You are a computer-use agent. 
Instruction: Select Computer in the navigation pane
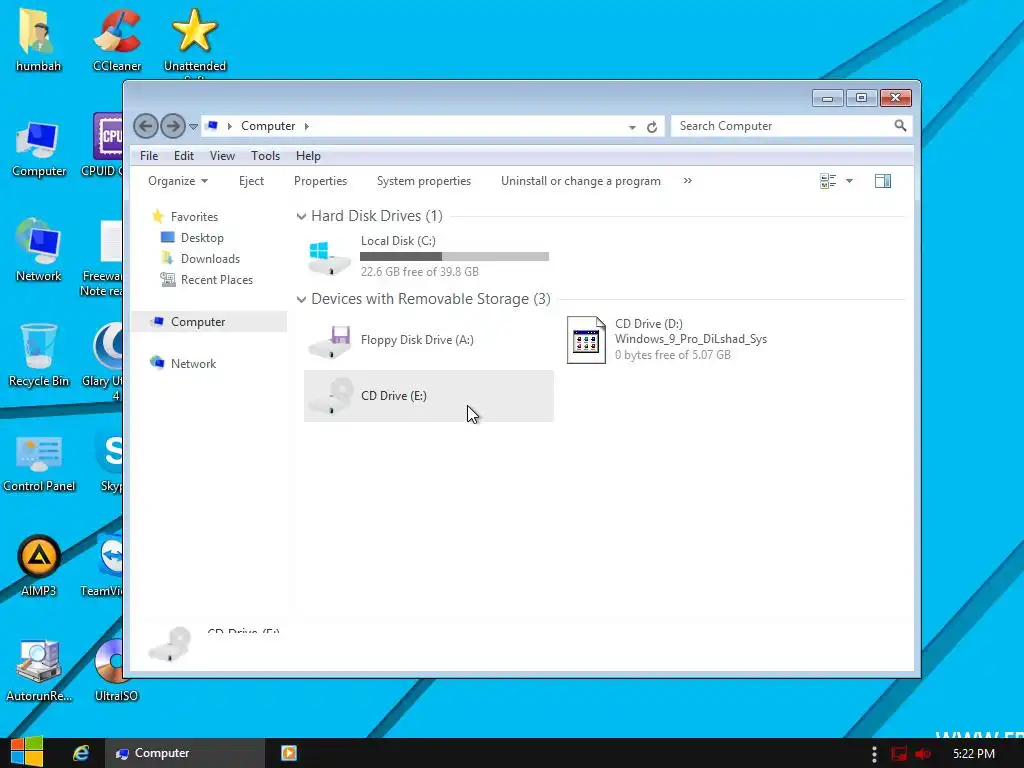tap(198, 321)
